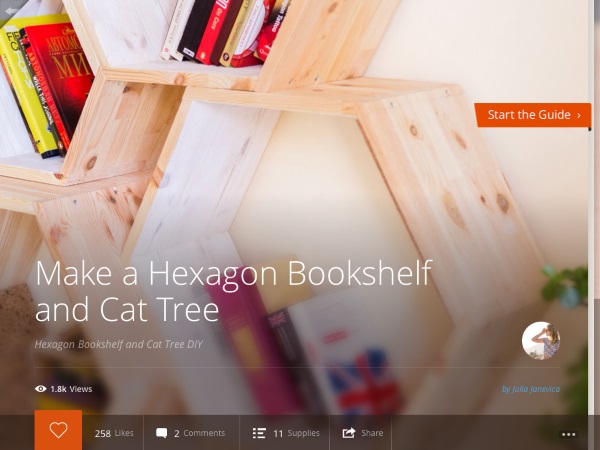Open the three-dot more options menu
Image resolution: width=600 pixels, height=450 pixels.
pyautogui.click(x=569, y=434)
